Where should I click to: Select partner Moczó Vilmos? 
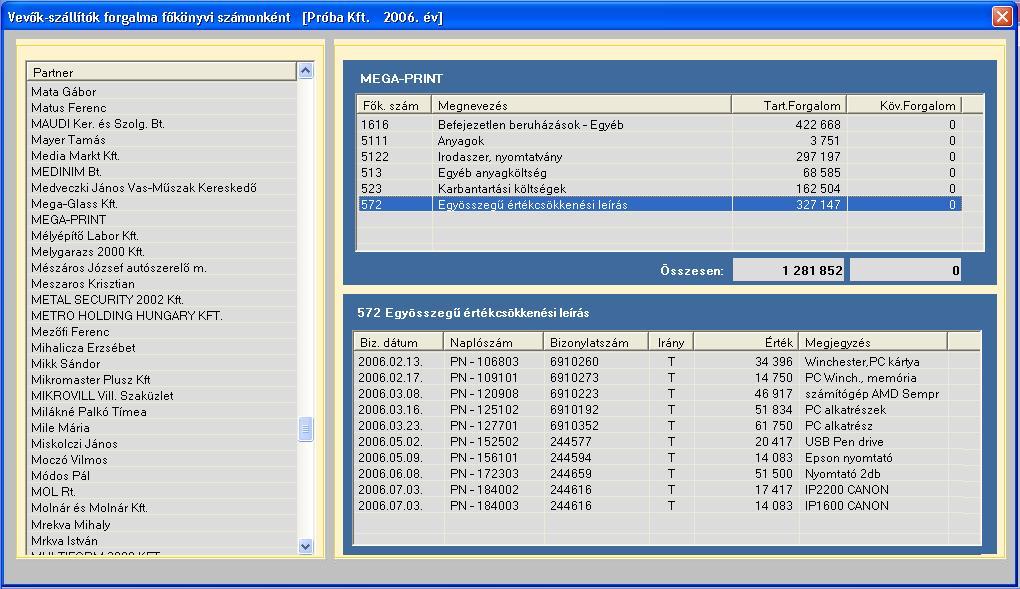[x=161, y=459]
